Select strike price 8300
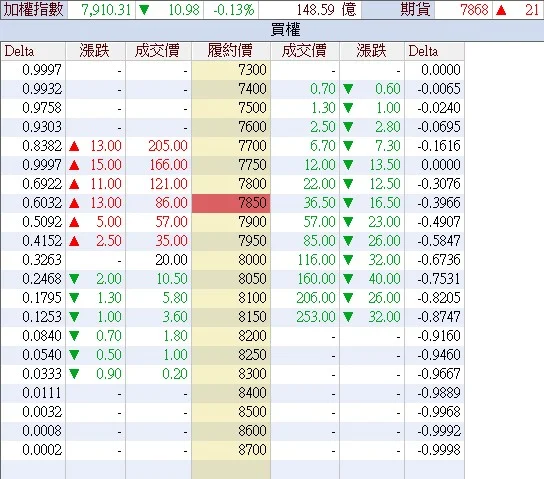This screenshot has width=544, height=479. pyautogui.click(x=252, y=374)
